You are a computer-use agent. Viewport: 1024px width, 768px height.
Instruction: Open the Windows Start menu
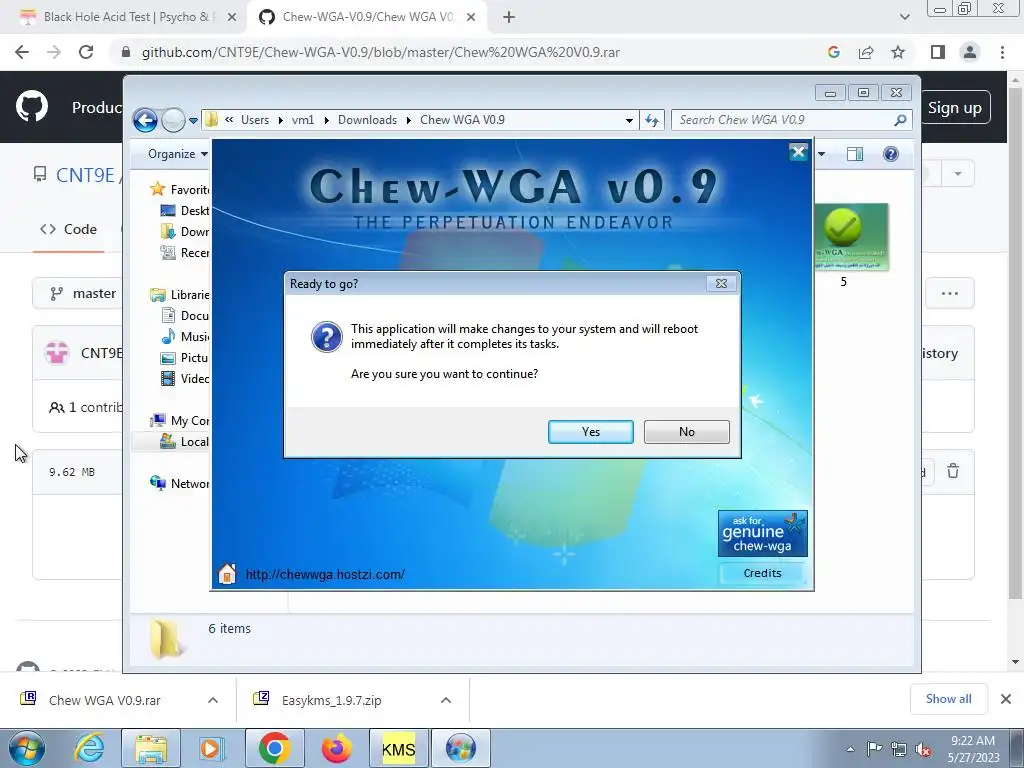click(27, 748)
